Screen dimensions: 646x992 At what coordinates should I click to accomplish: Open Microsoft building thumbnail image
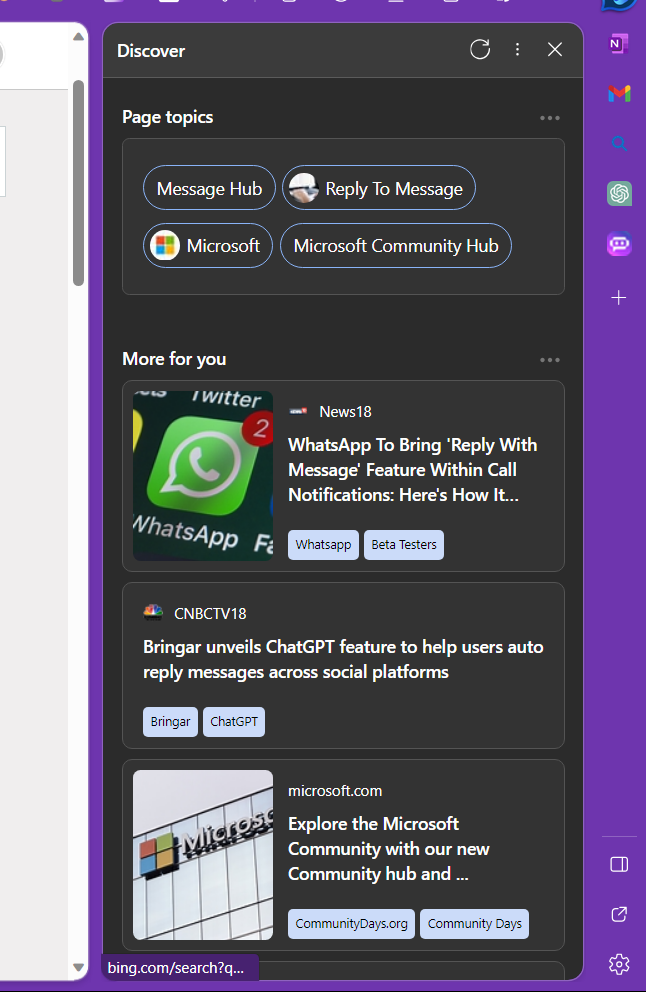pyautogui.click(x=203, y=855)
